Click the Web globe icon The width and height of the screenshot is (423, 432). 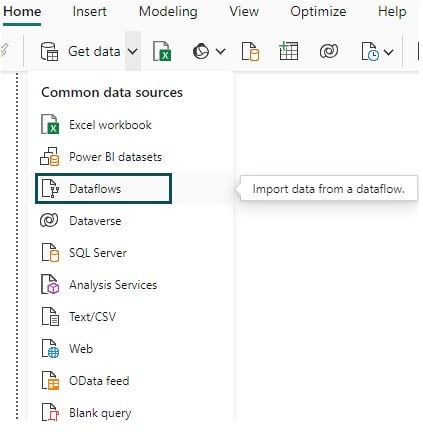tap(50, 349)
